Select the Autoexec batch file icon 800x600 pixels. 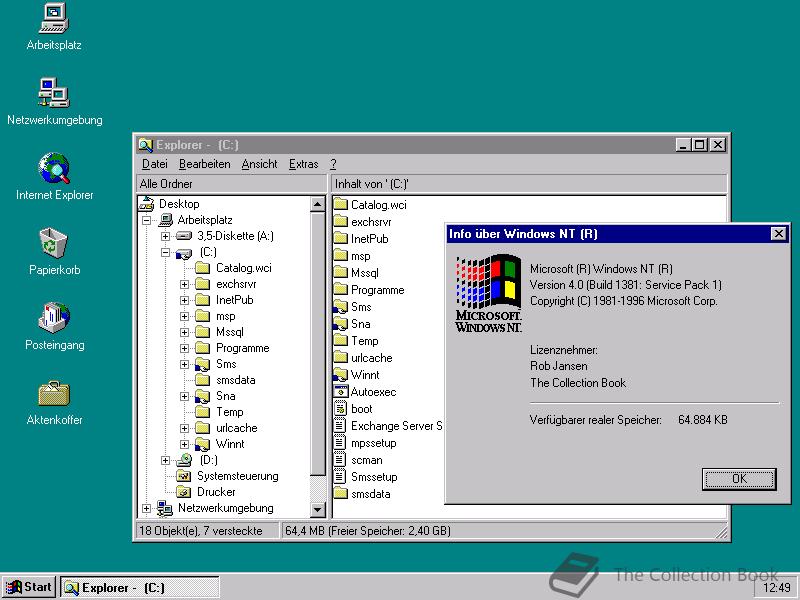340,391
